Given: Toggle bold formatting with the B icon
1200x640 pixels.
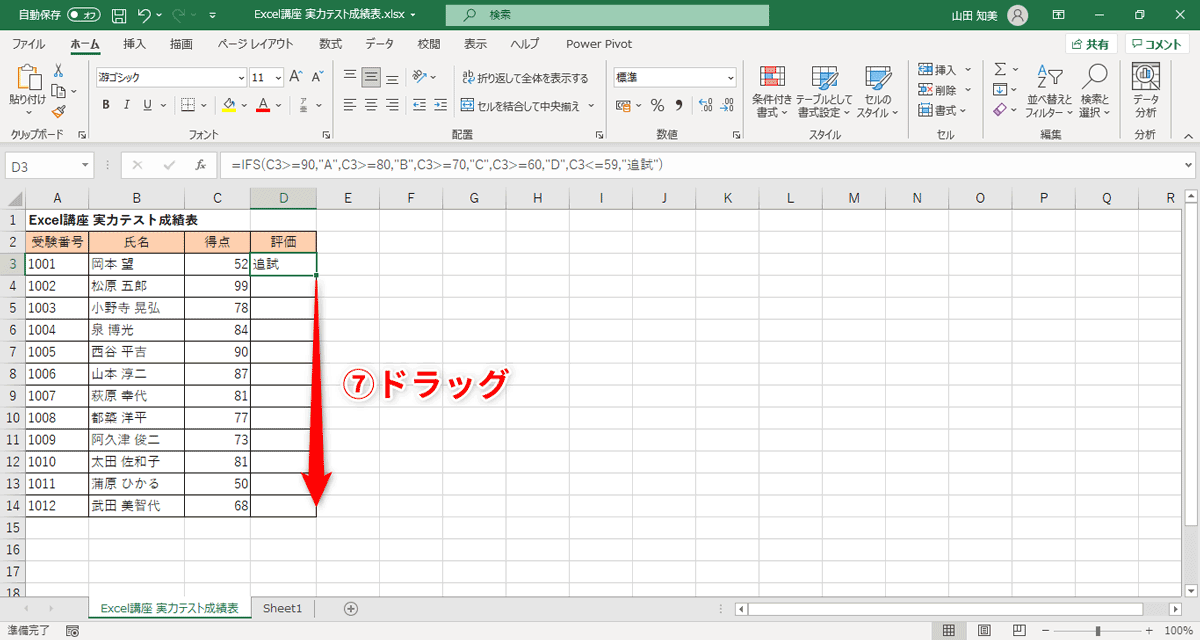Looking at the screenshot, I should tap(105, 104).
